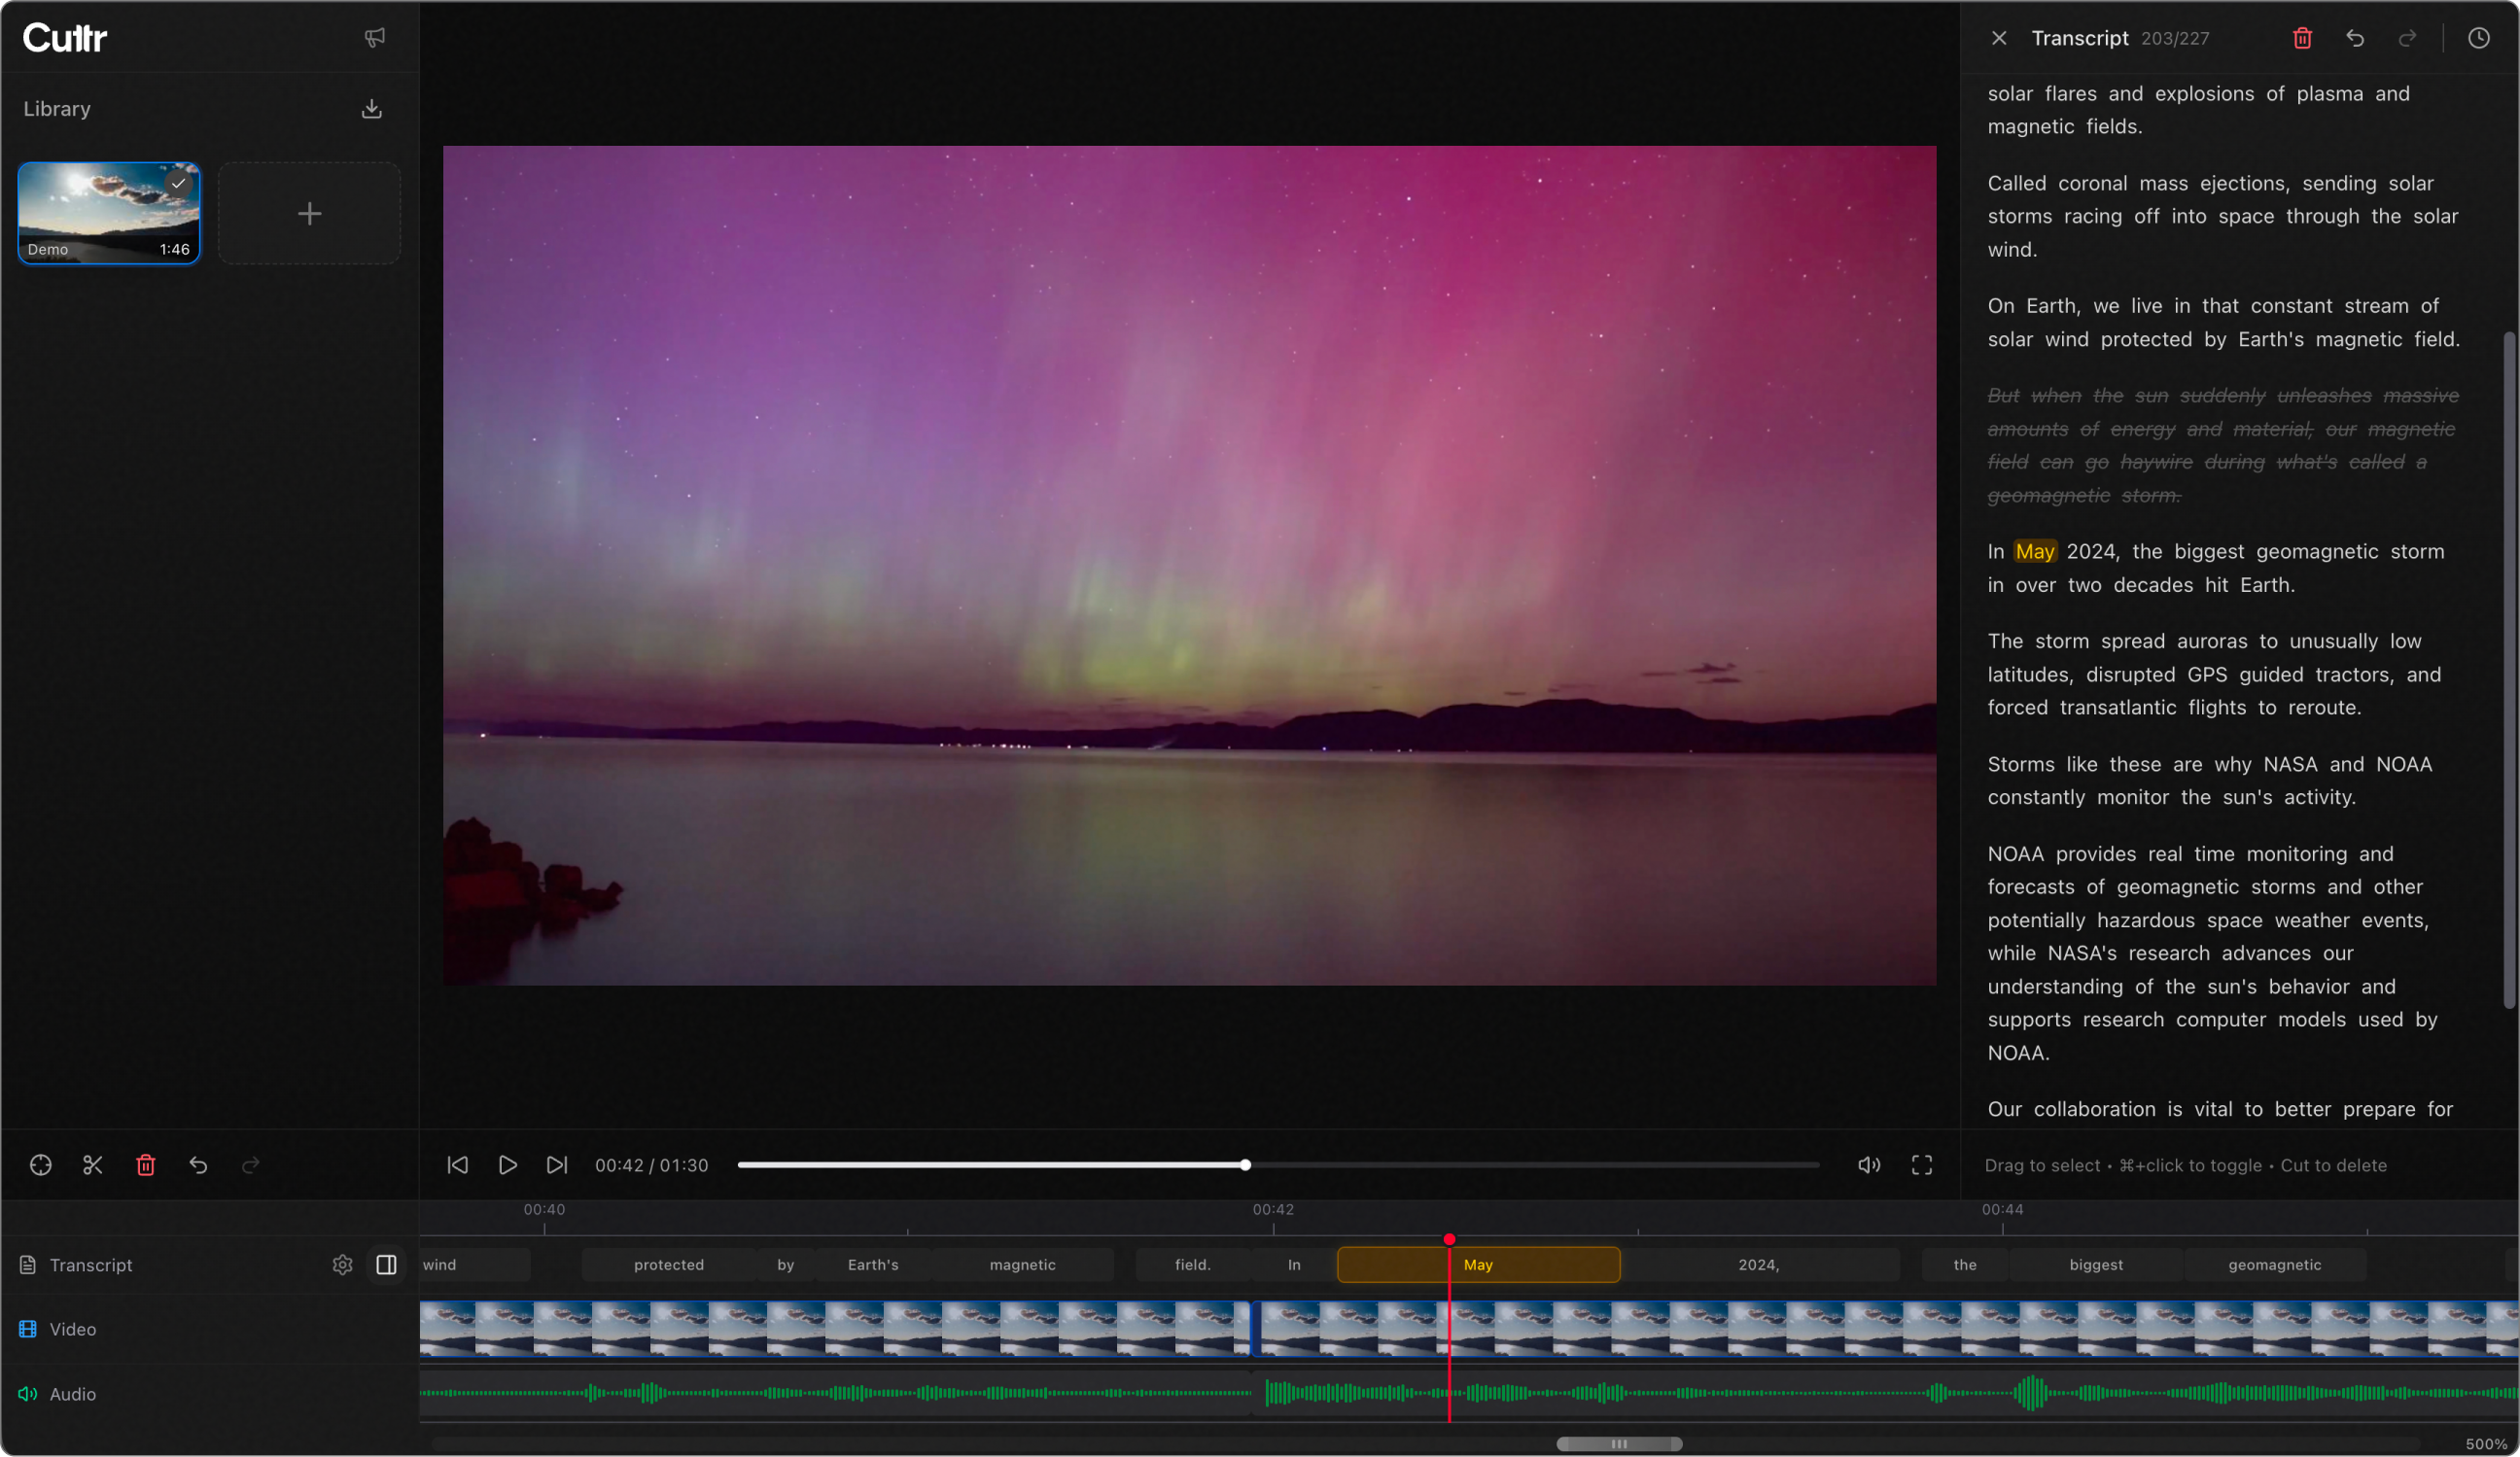
Task: Click the playback progress slider handle
Action: click(x=1245, y=1165)
